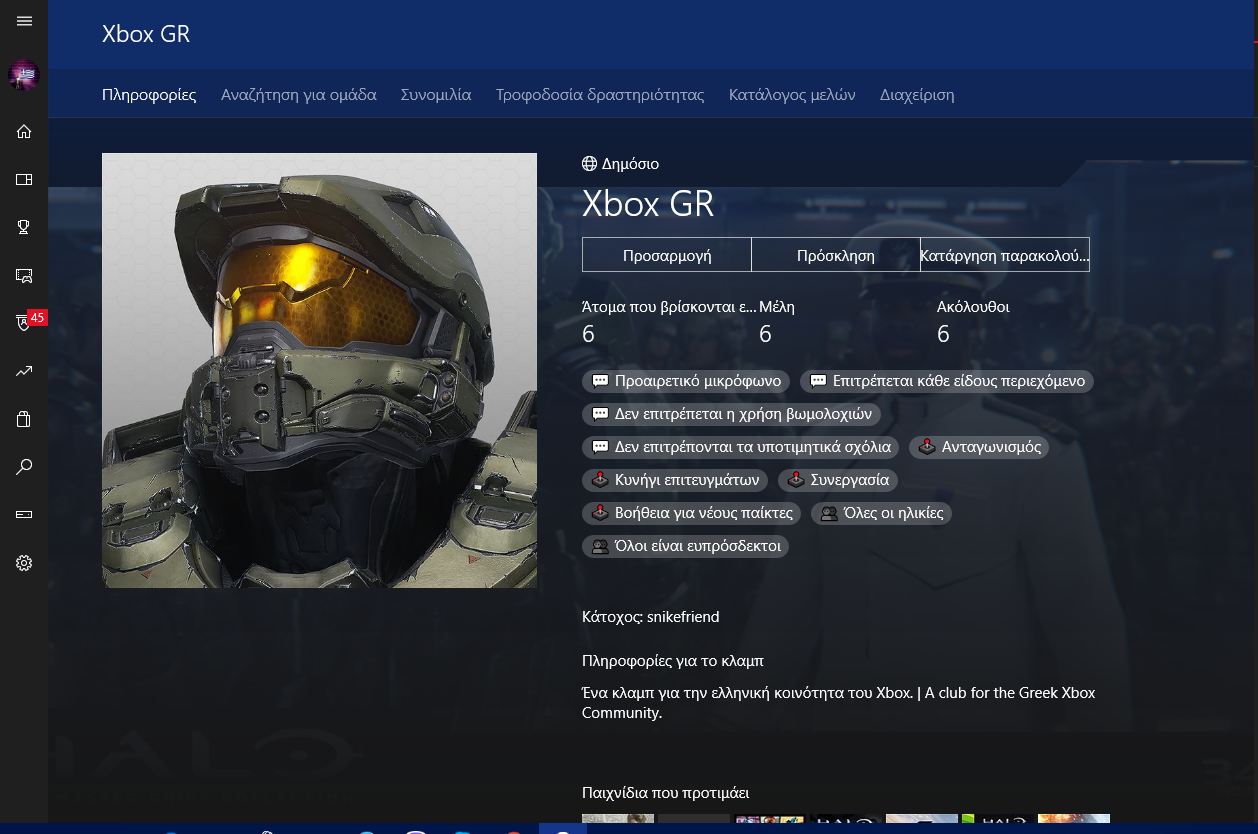This screenshot has width=1258, height=834.
Task: Click the Ακόλουθοι count of 6
Action: (x=943, y=334)
